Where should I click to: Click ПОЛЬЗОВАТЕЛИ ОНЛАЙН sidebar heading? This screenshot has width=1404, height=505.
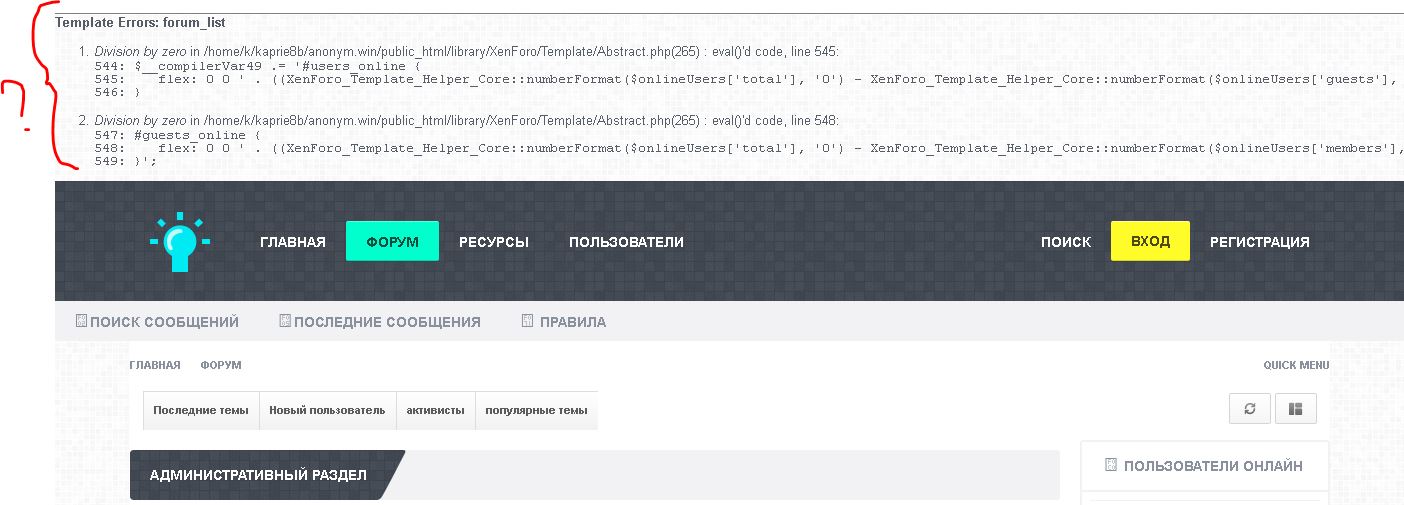(1213, 465)
